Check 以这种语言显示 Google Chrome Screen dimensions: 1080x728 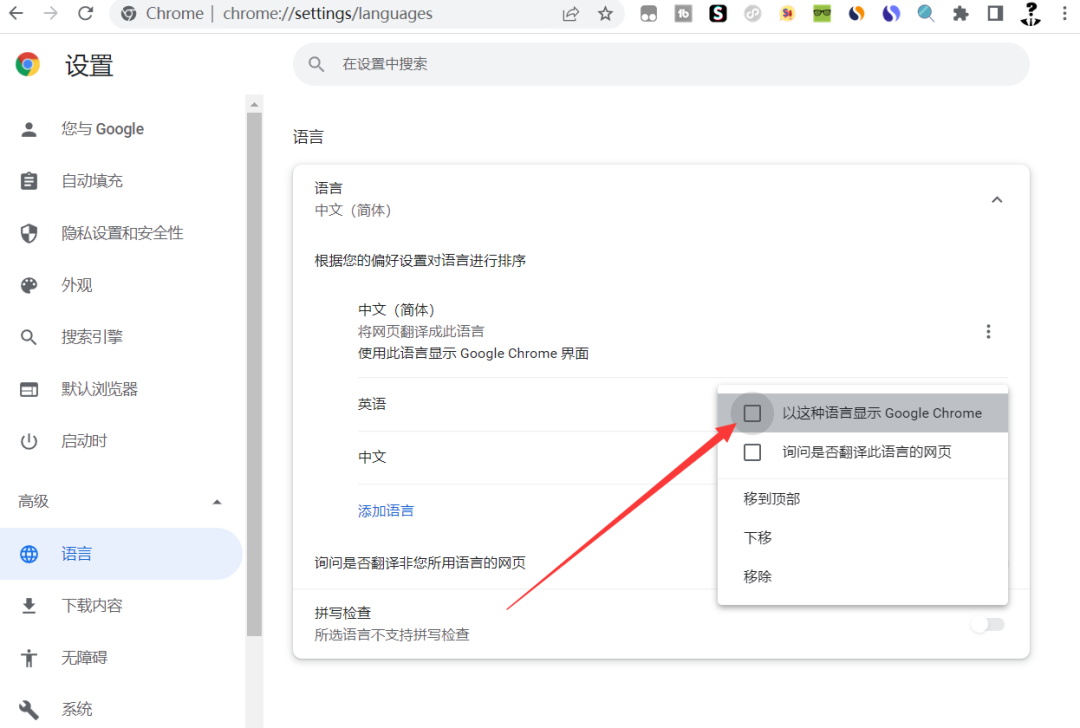[752, 412]
